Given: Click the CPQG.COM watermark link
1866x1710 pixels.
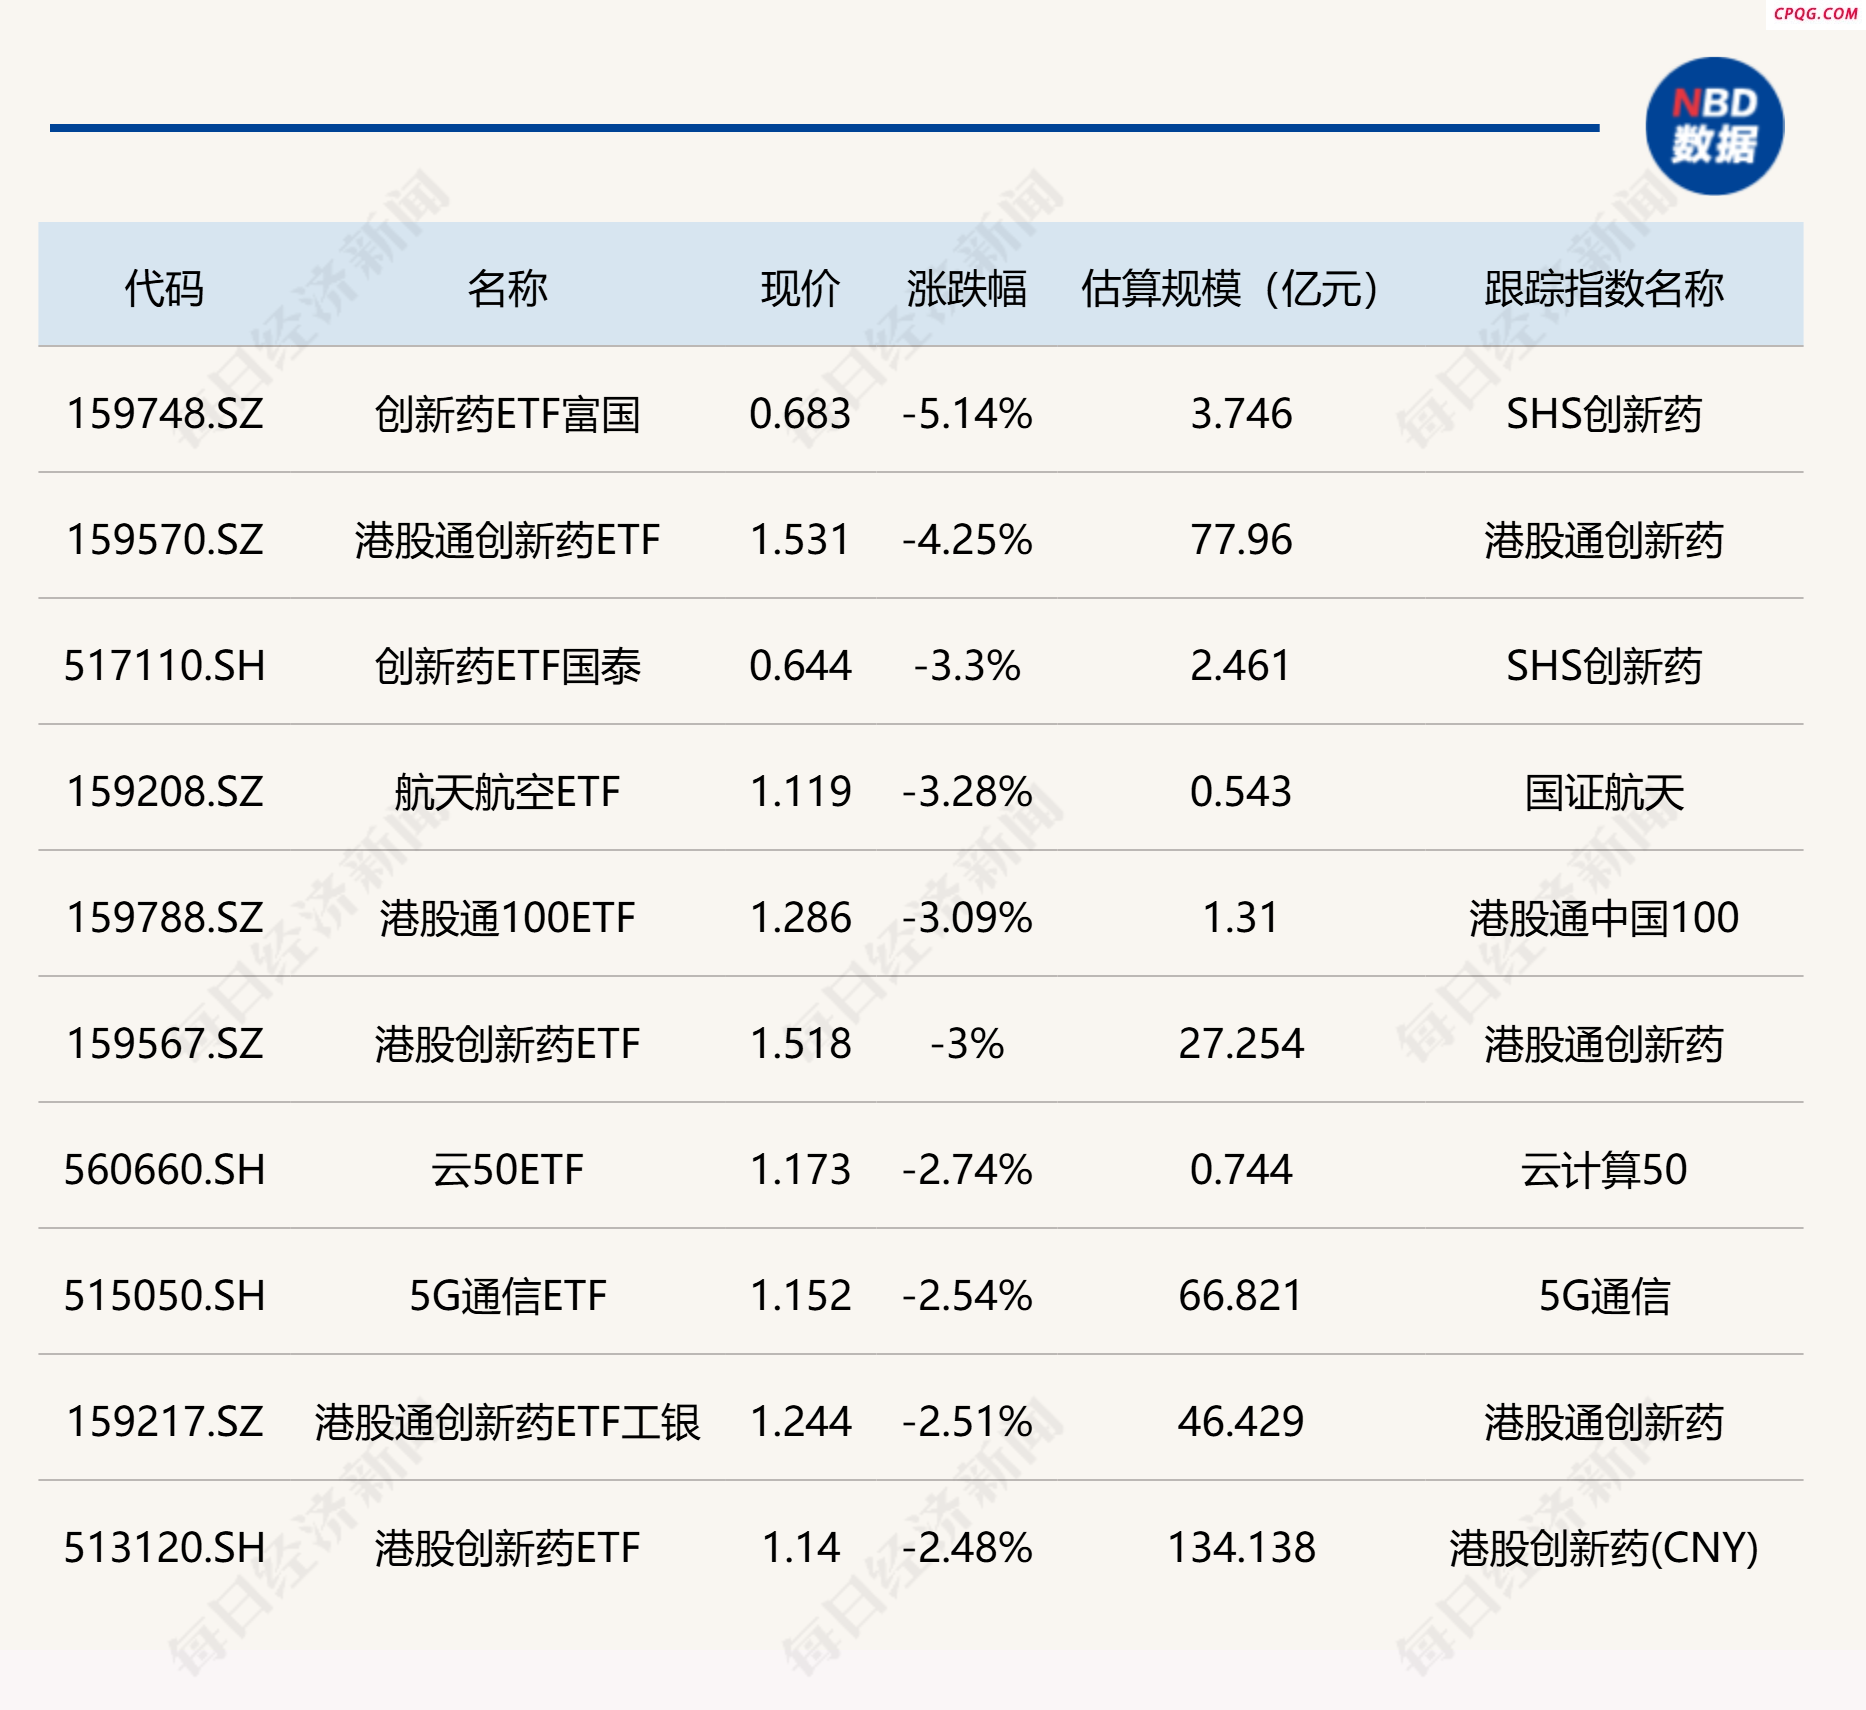Looking at the screenshot, I should click(x=1815, y=13).
